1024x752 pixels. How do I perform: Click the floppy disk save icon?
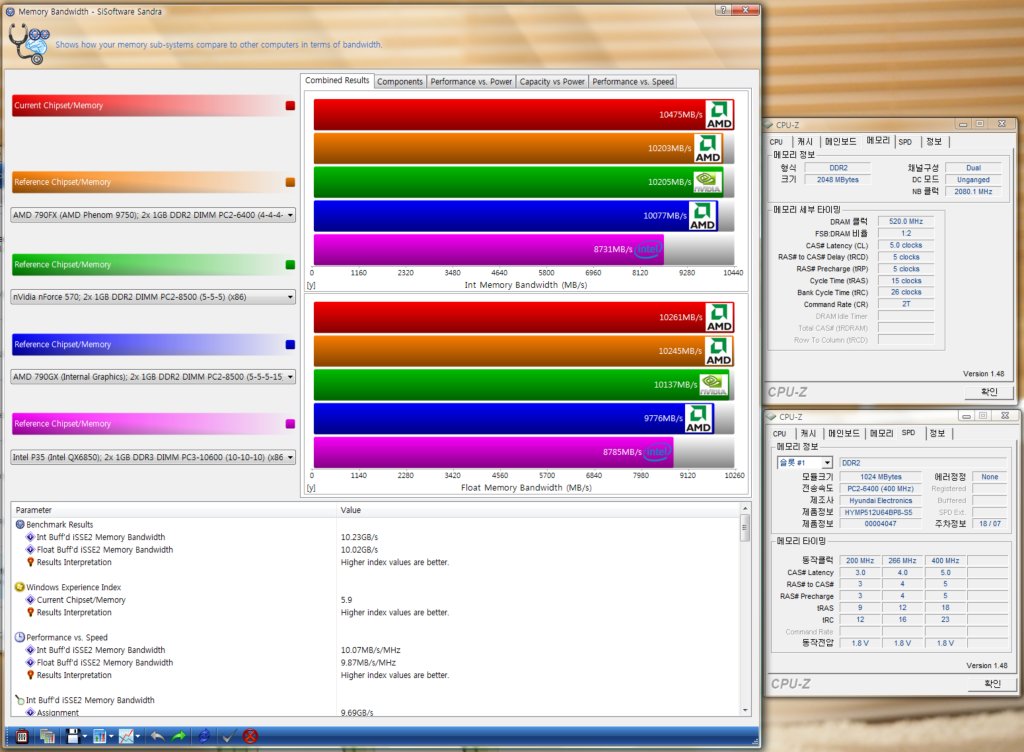[72, 736]
